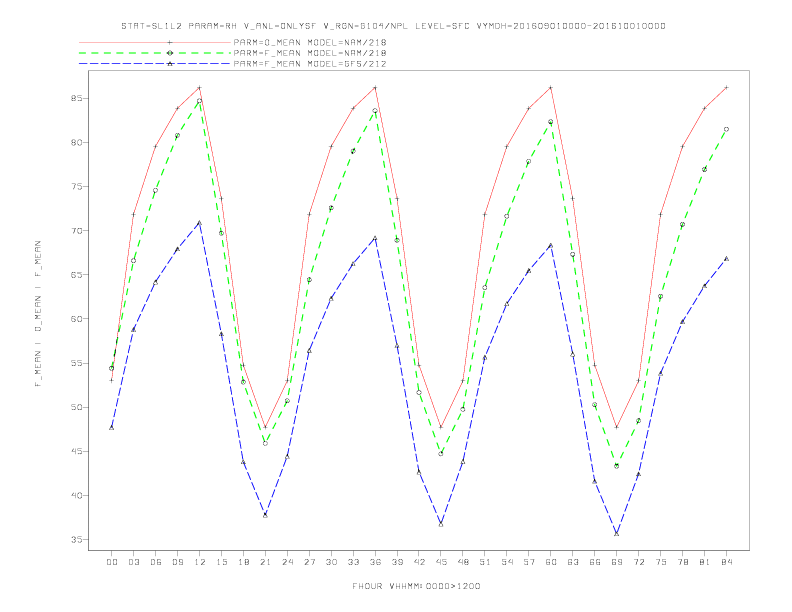Image resolution: width=792 pixels, height=612 pixels.
Task: Click x-axis forecast hour label 51
Action: point(485,562)
